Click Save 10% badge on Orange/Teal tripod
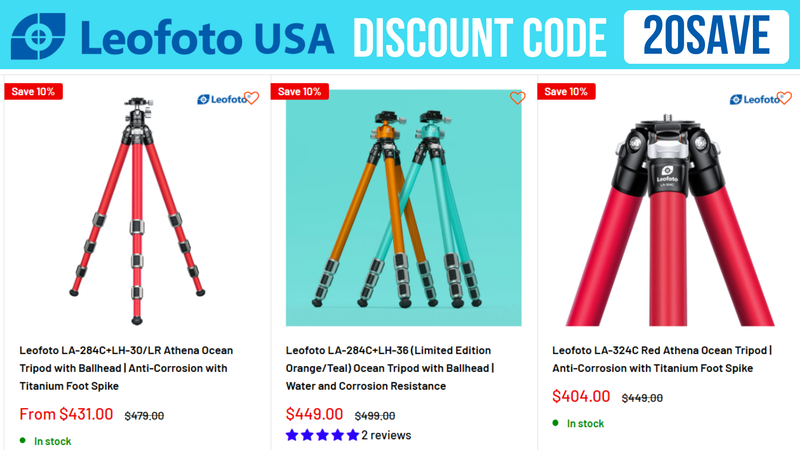The image size is (800, 450). click(299, 91)
